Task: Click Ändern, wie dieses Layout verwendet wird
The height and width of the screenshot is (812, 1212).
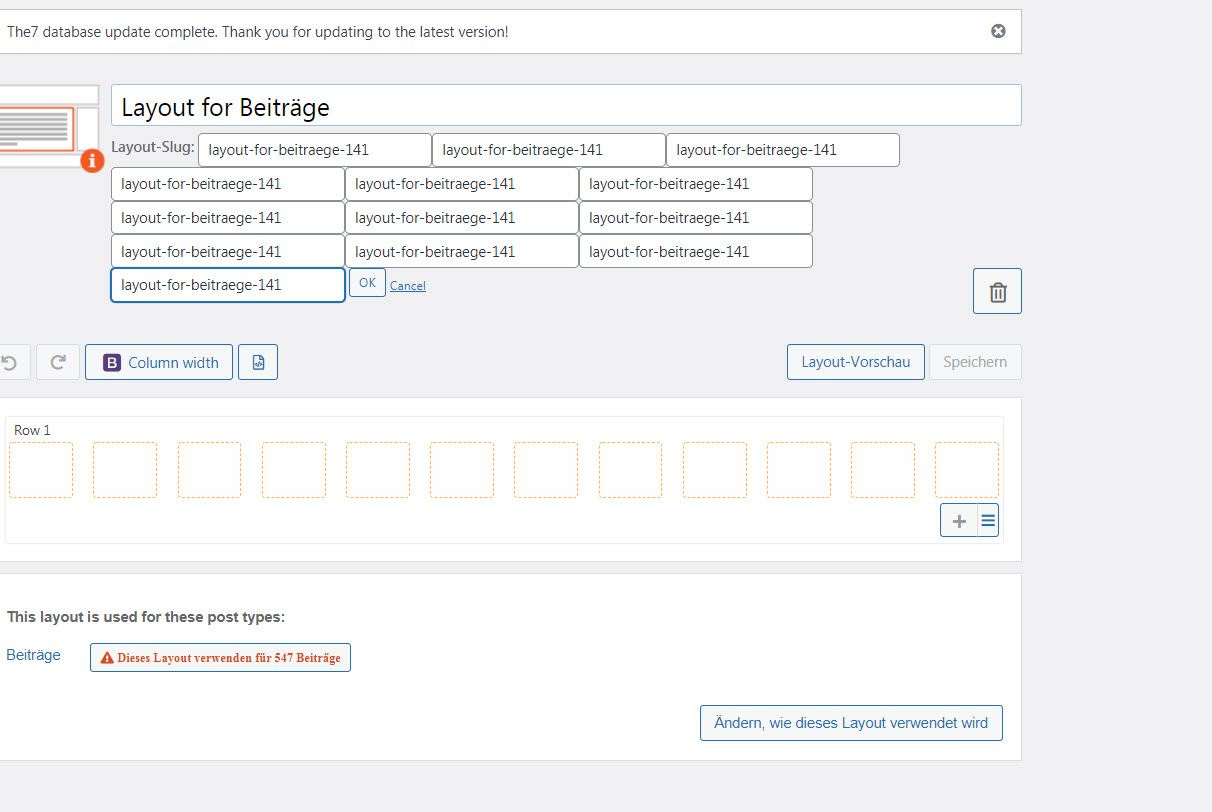Action: coord(851,723)
